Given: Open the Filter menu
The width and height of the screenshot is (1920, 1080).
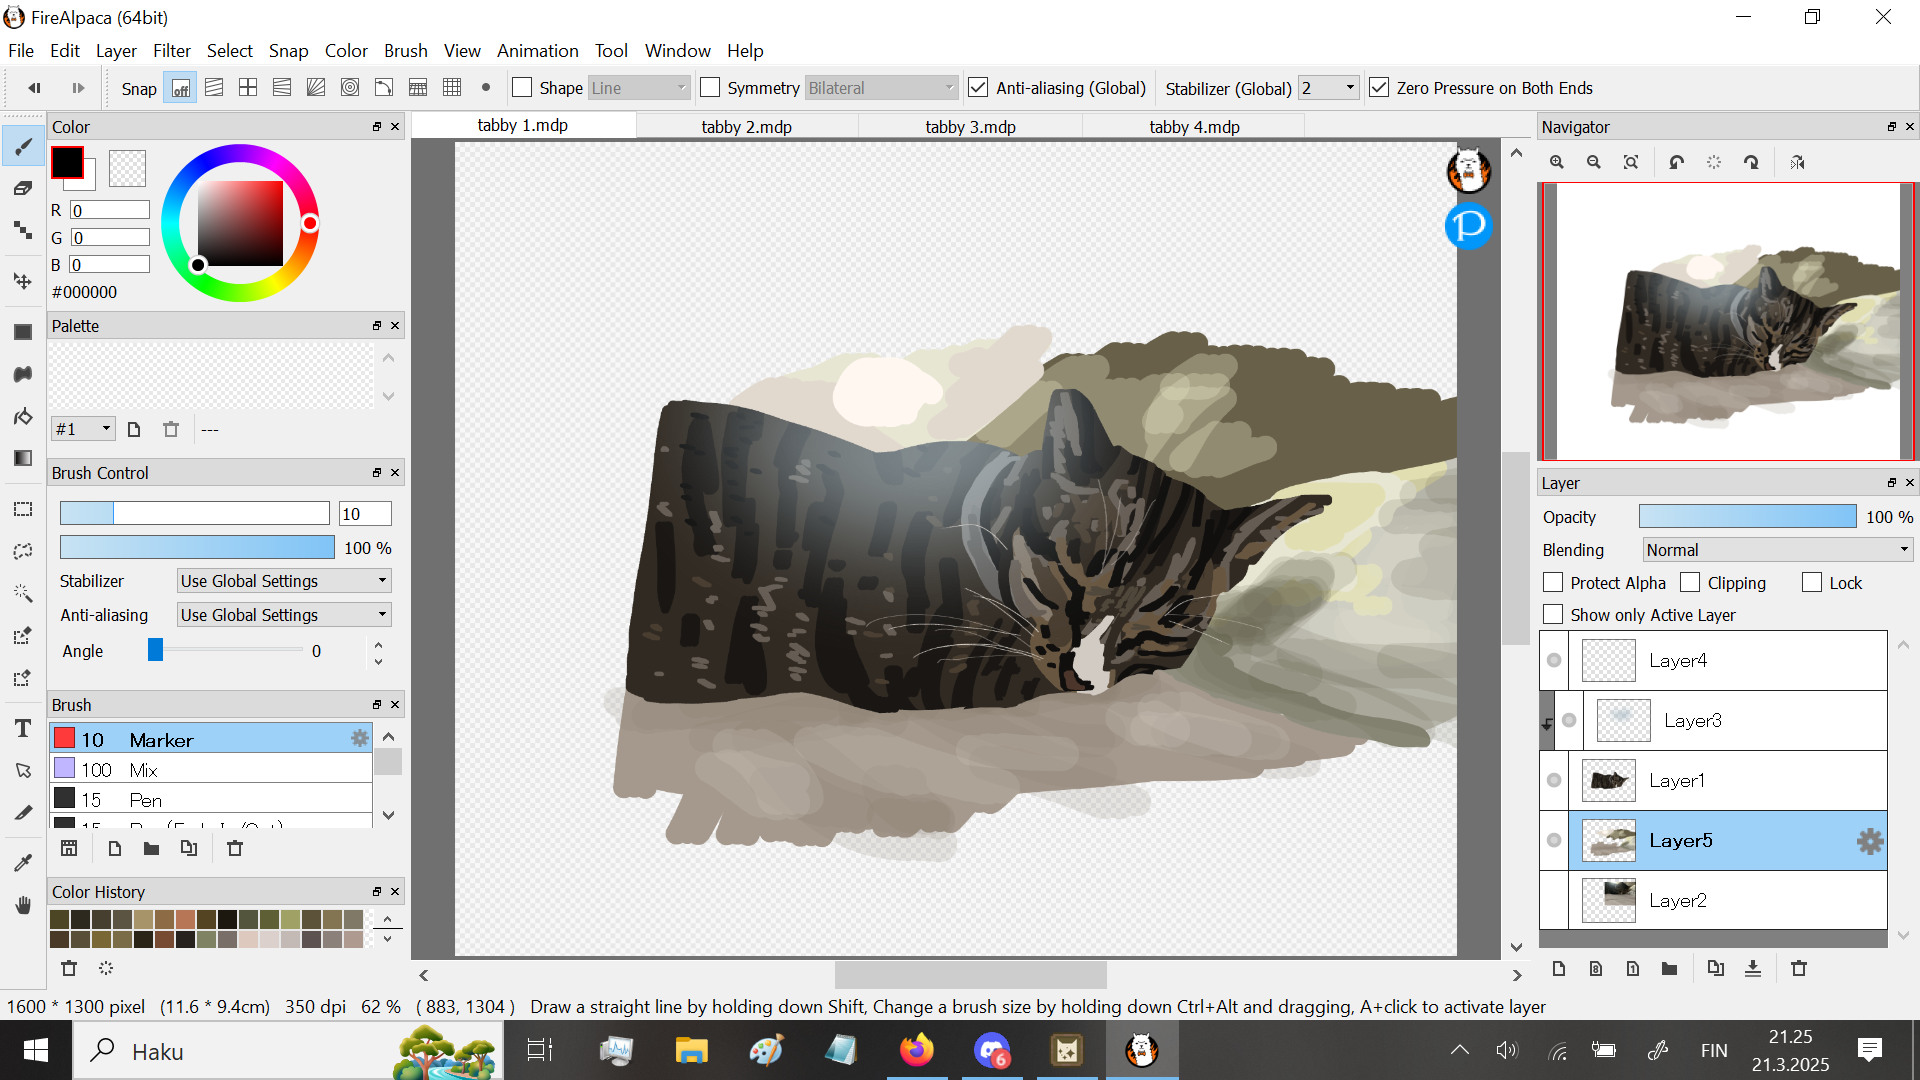Looking at the screenshot, I should [171, 51].
